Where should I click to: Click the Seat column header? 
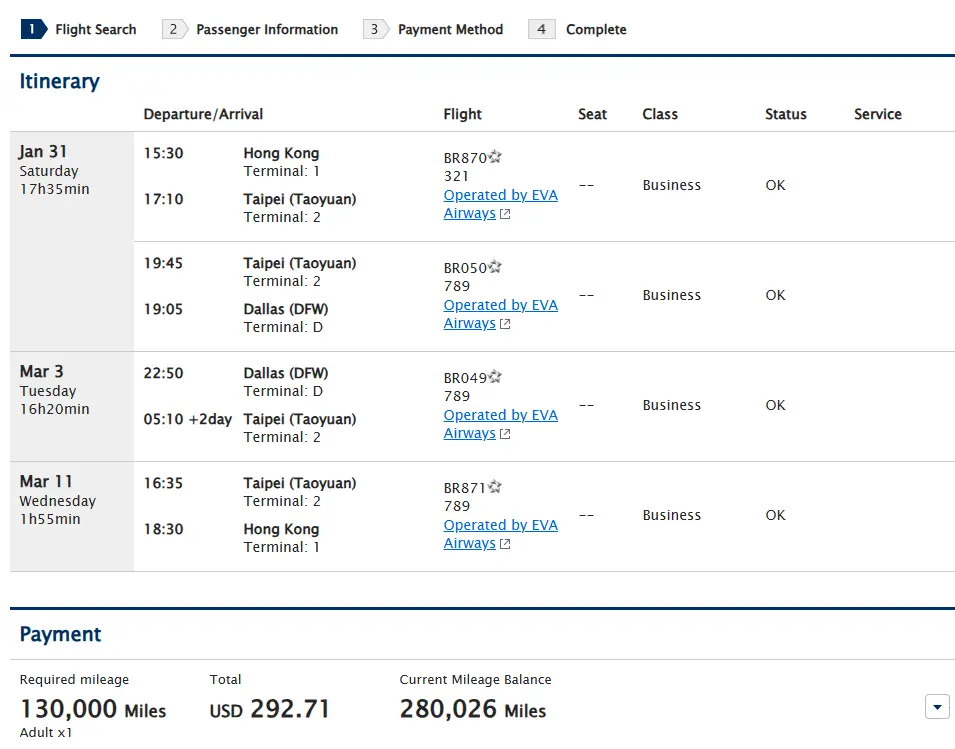coord(592,114)
